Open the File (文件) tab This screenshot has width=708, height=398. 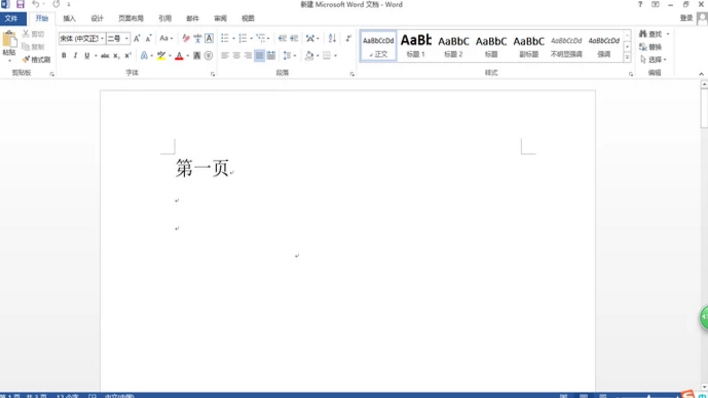pyautogui.click(x=13, y=19)
